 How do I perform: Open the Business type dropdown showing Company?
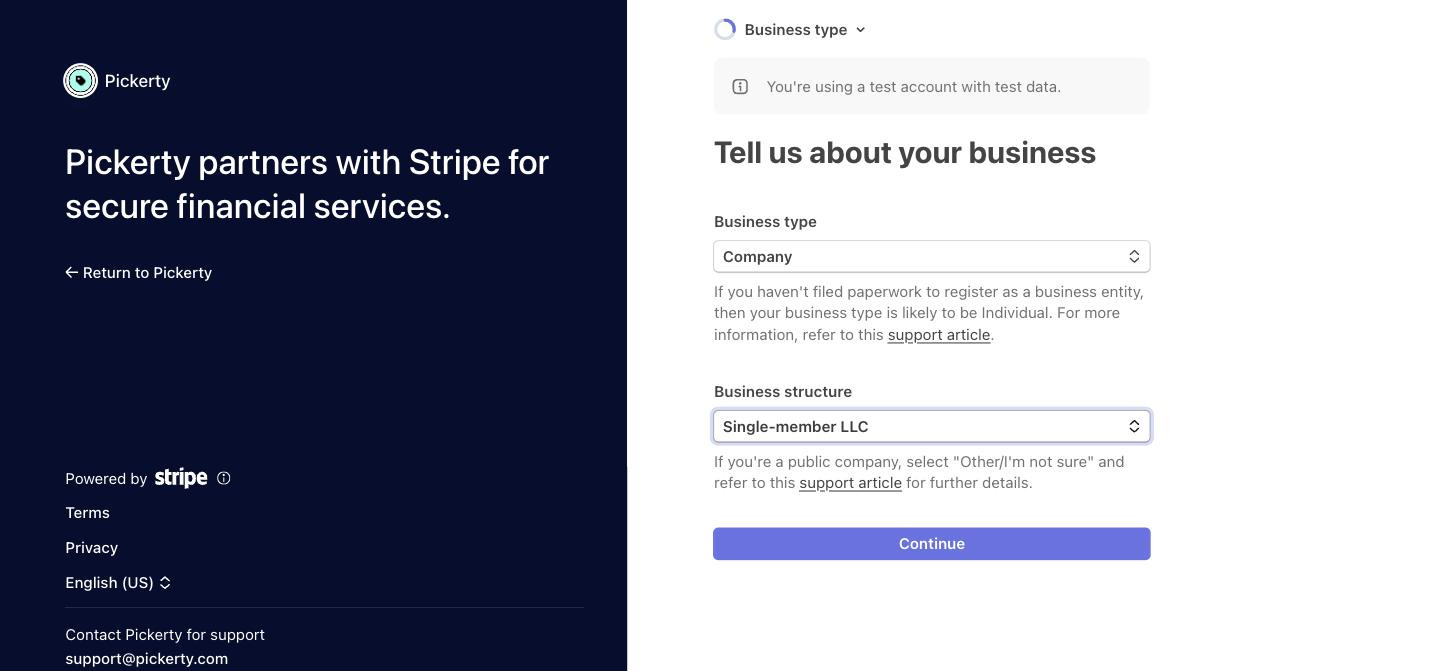tap(931, 257)
